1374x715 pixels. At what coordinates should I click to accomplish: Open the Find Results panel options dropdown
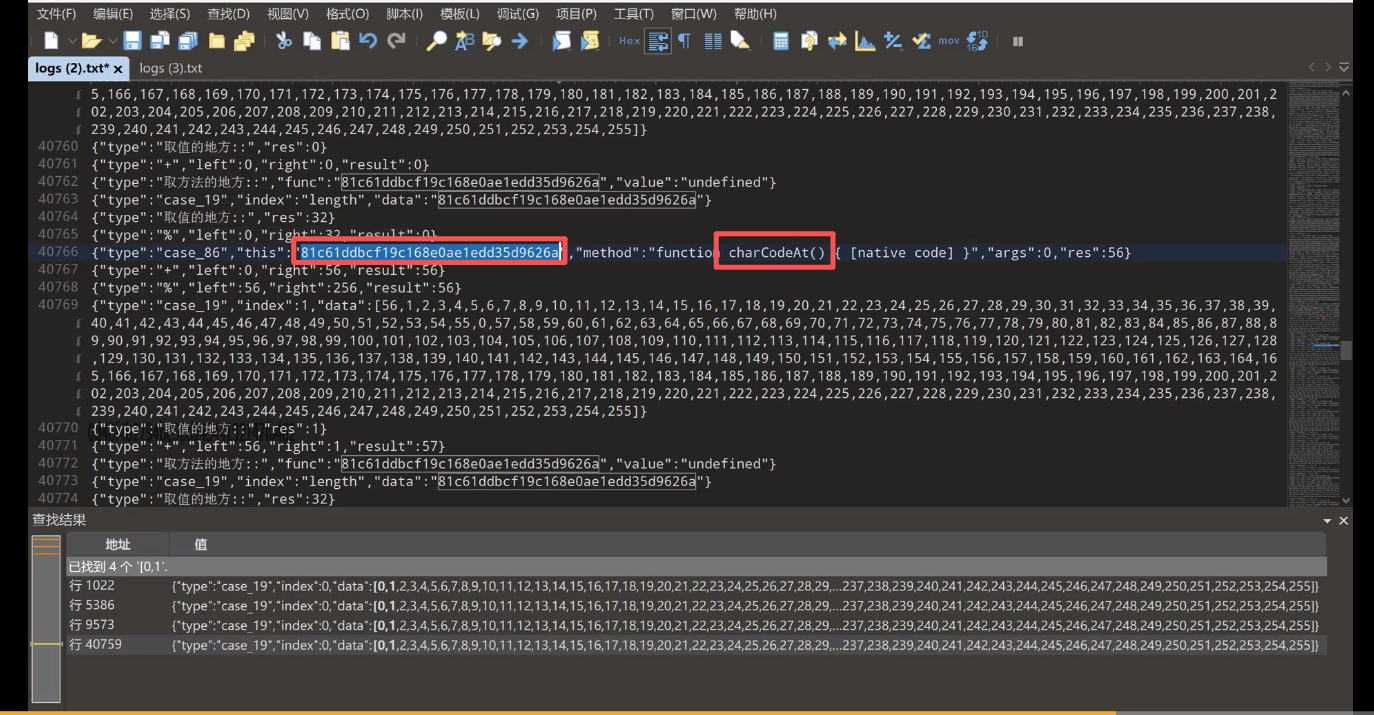(x=1327, y=521)
